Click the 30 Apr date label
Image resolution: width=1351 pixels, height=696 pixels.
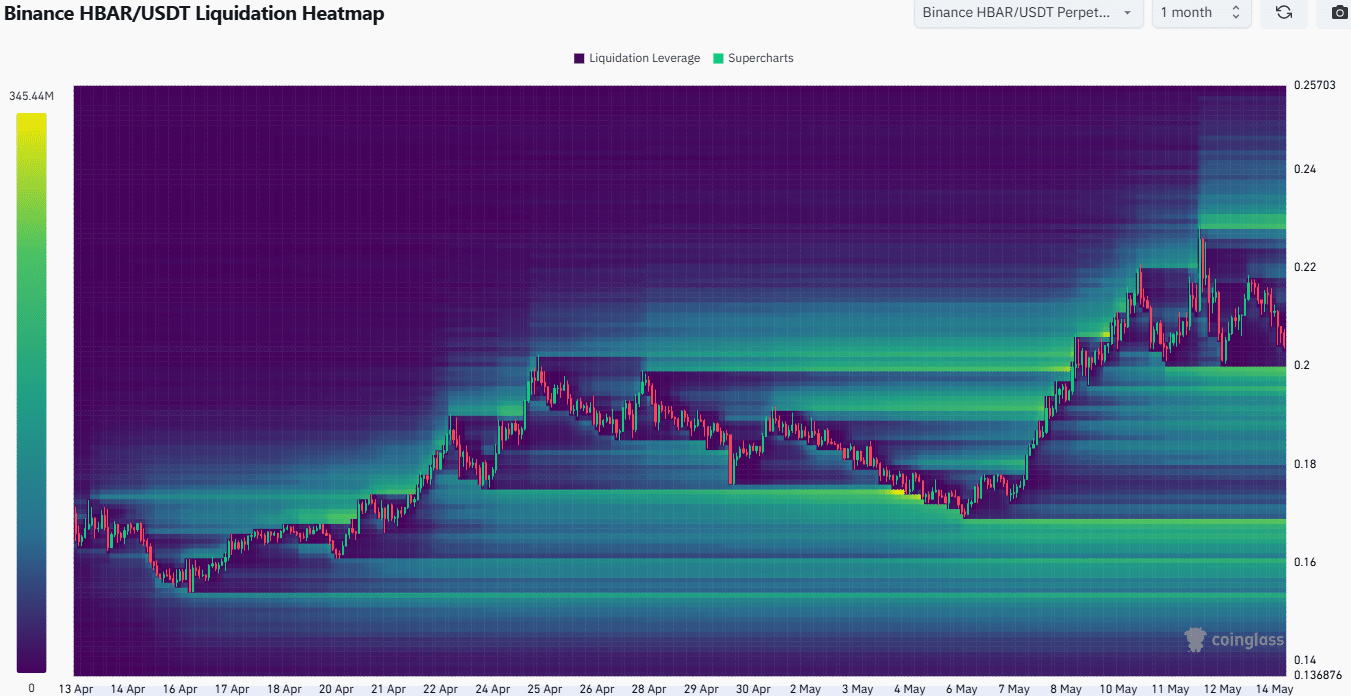[753, 689]
